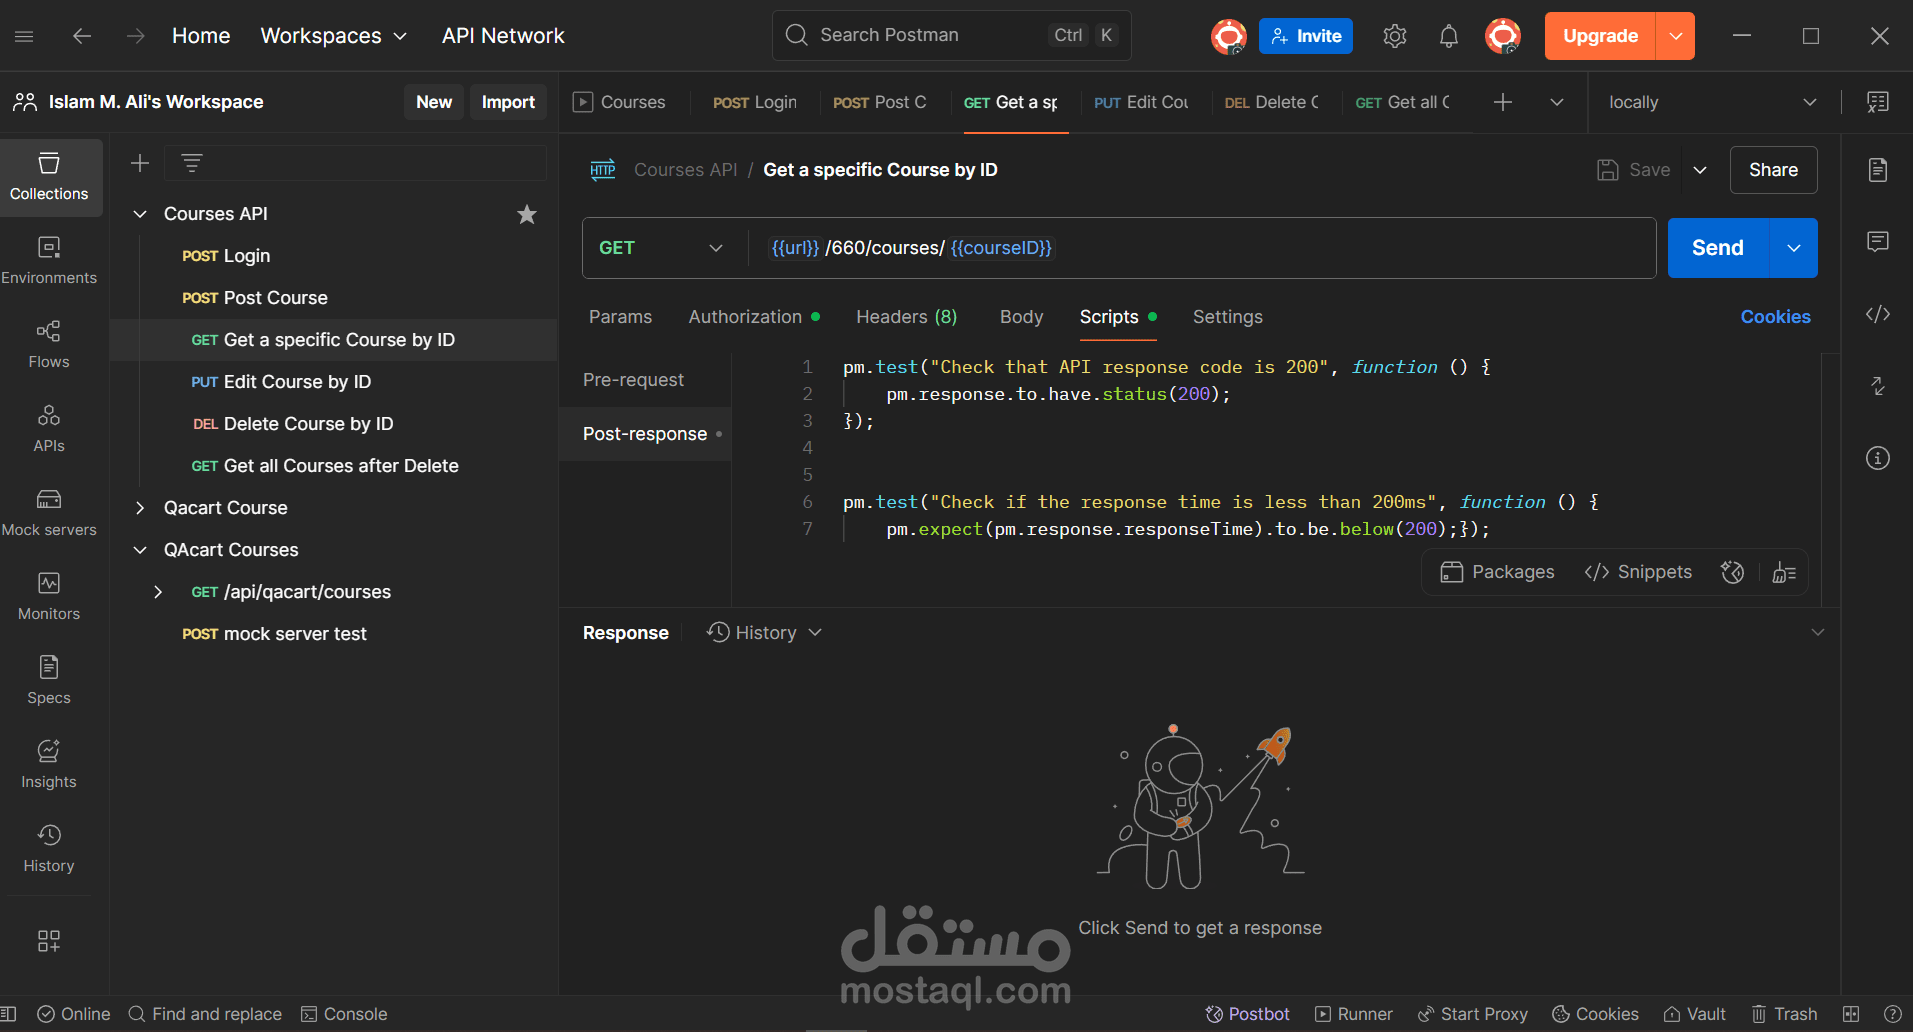Open the code snippet pane icon

[x=1878, y=314]
